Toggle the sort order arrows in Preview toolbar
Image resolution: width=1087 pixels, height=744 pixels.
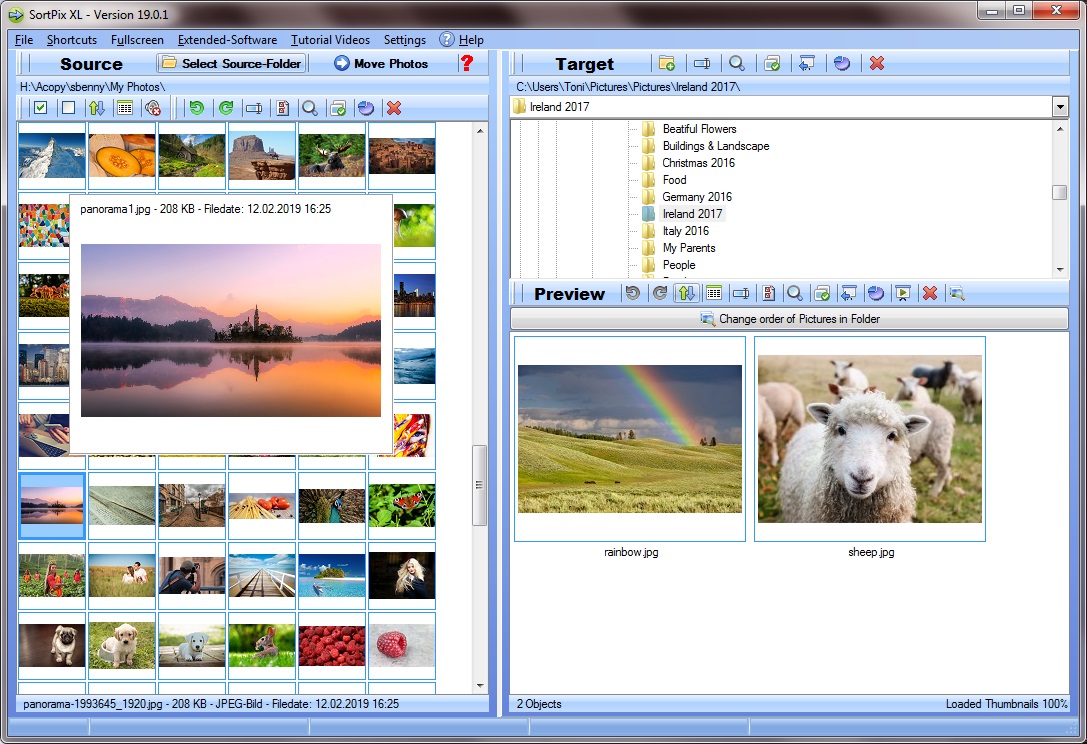(x=688, y=293)
